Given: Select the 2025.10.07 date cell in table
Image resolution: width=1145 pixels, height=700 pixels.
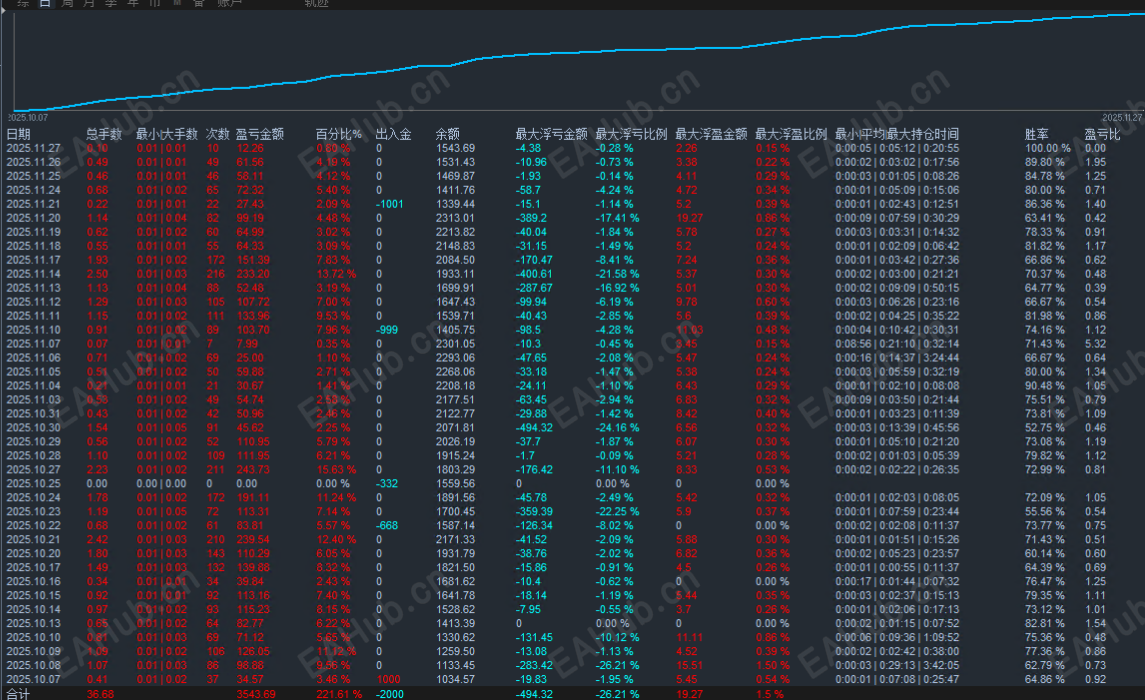Looking at the screenshot, I should click(34, 679).
